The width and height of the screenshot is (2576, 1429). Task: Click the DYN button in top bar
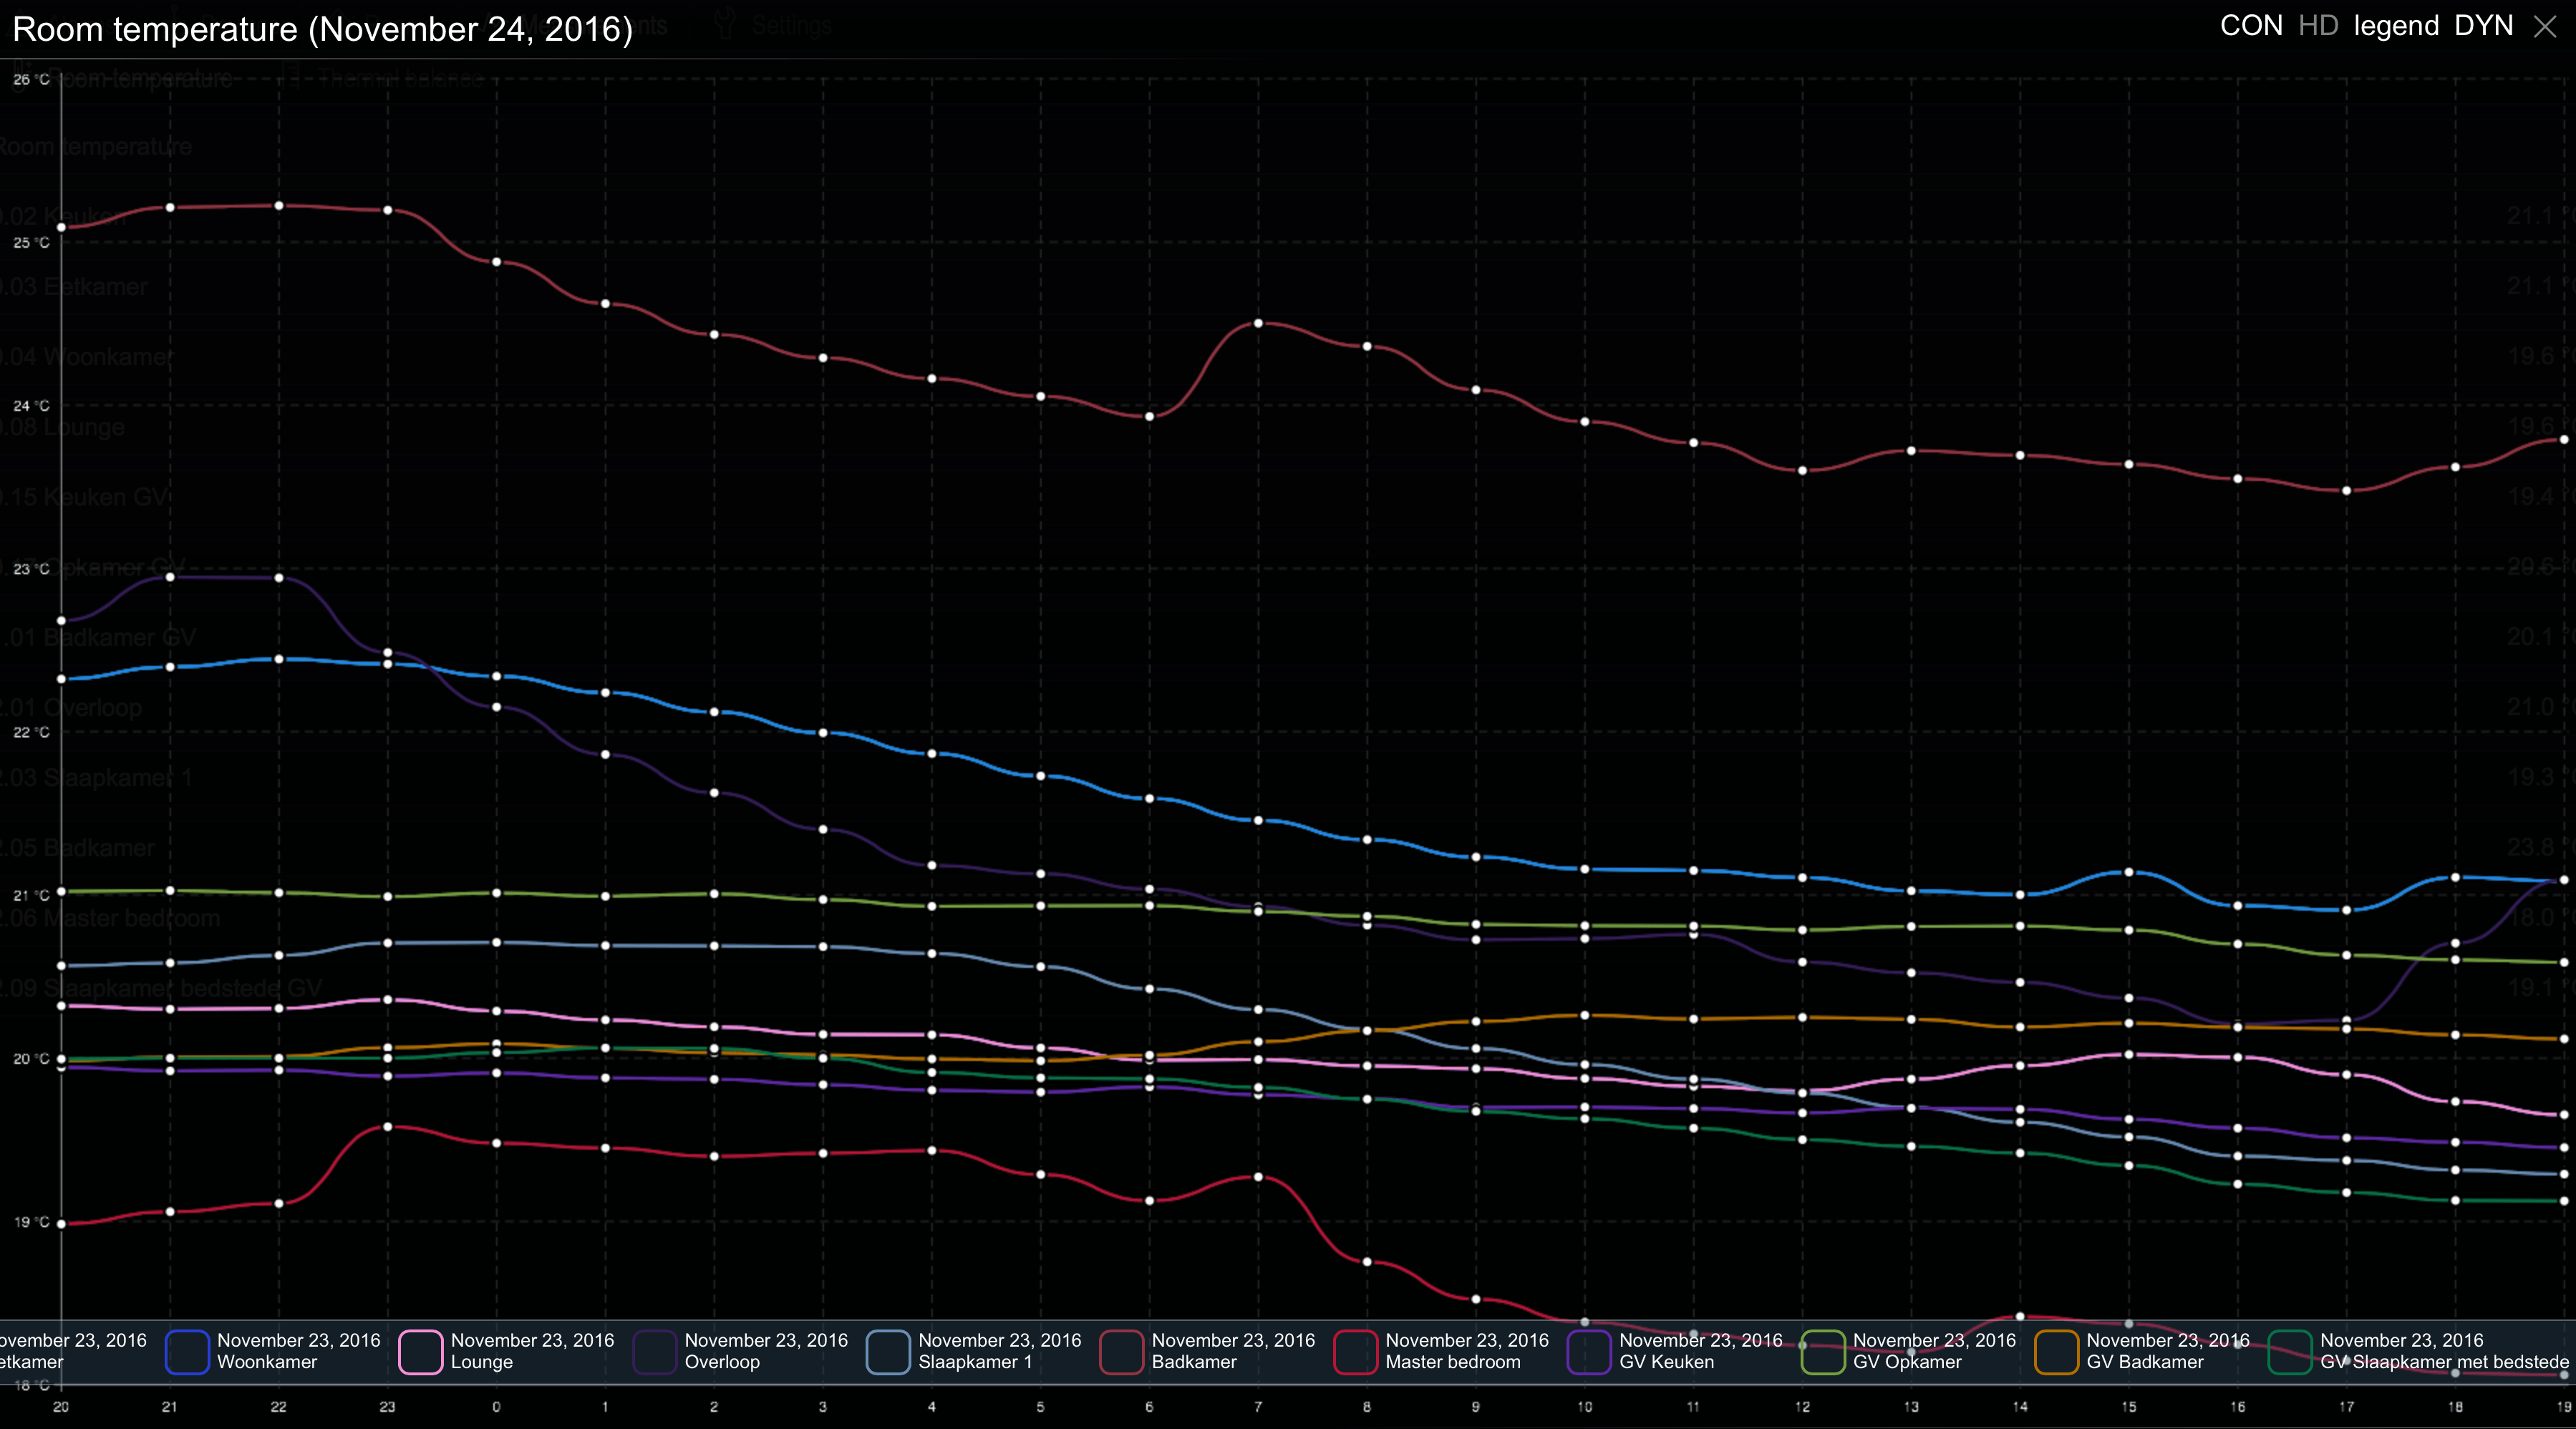(2483, 26)
